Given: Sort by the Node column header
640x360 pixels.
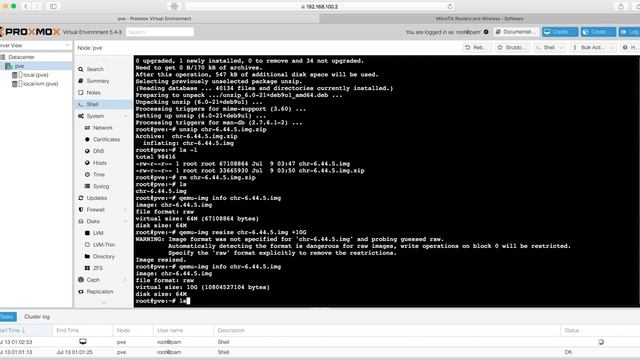Looking at the screenshot, I should click(133, 330).
